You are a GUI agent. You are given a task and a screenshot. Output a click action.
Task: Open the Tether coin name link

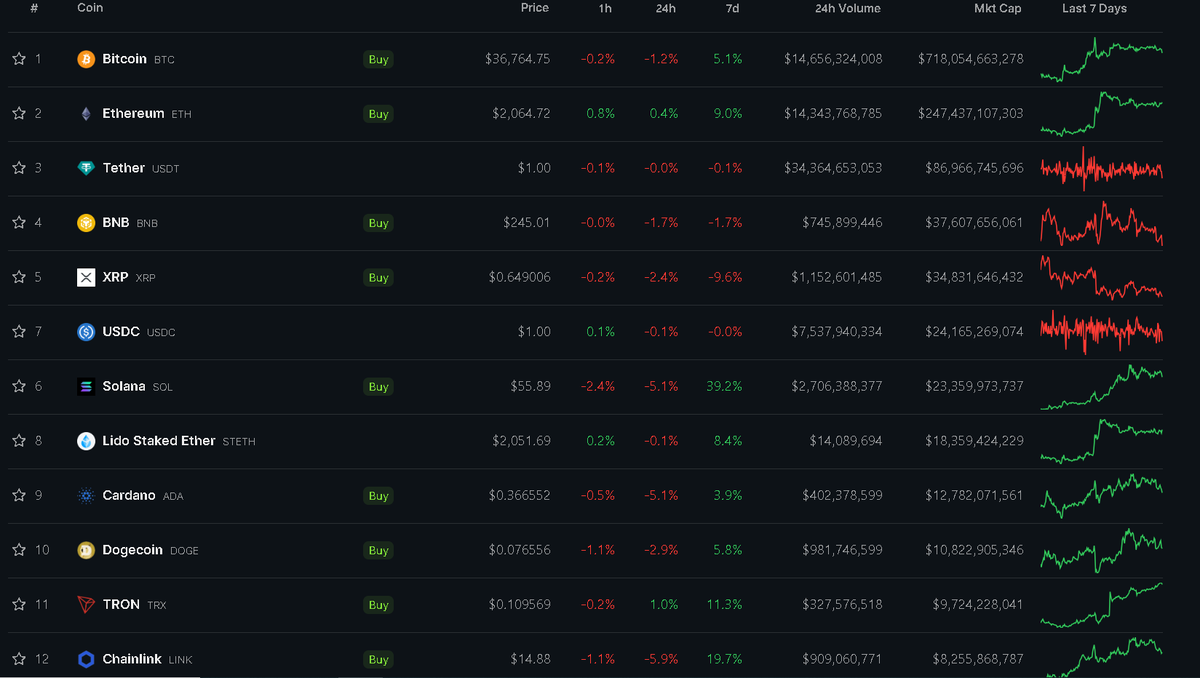tap(123, 168)
